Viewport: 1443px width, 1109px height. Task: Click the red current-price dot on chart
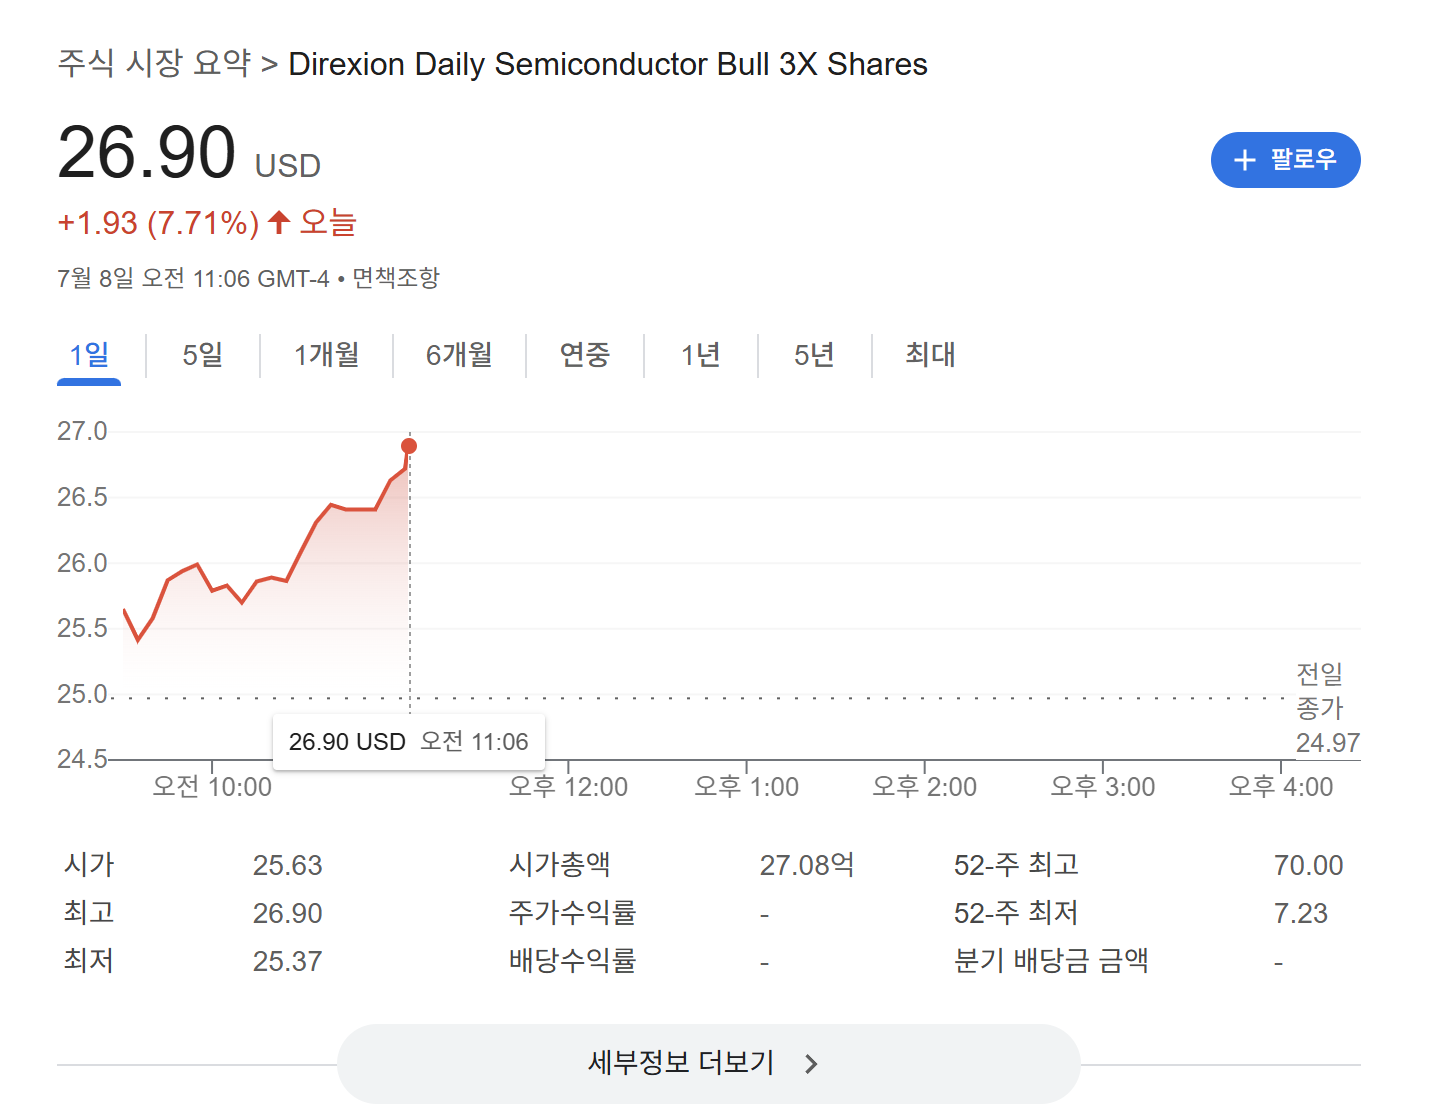409,446
